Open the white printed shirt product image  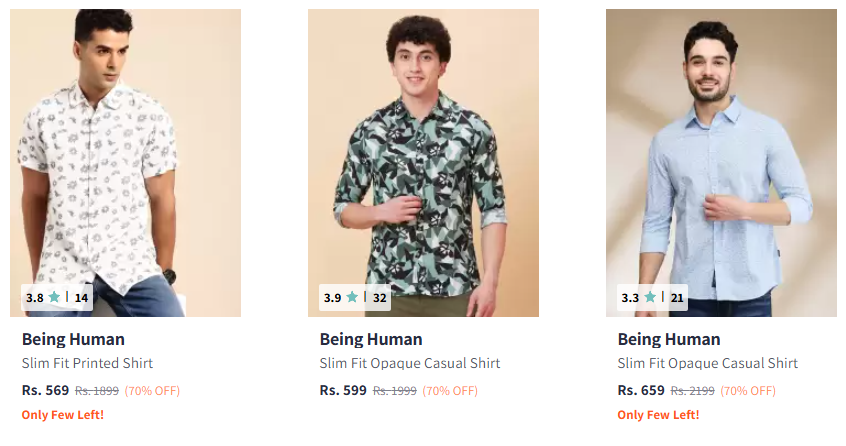coord(125,150)
